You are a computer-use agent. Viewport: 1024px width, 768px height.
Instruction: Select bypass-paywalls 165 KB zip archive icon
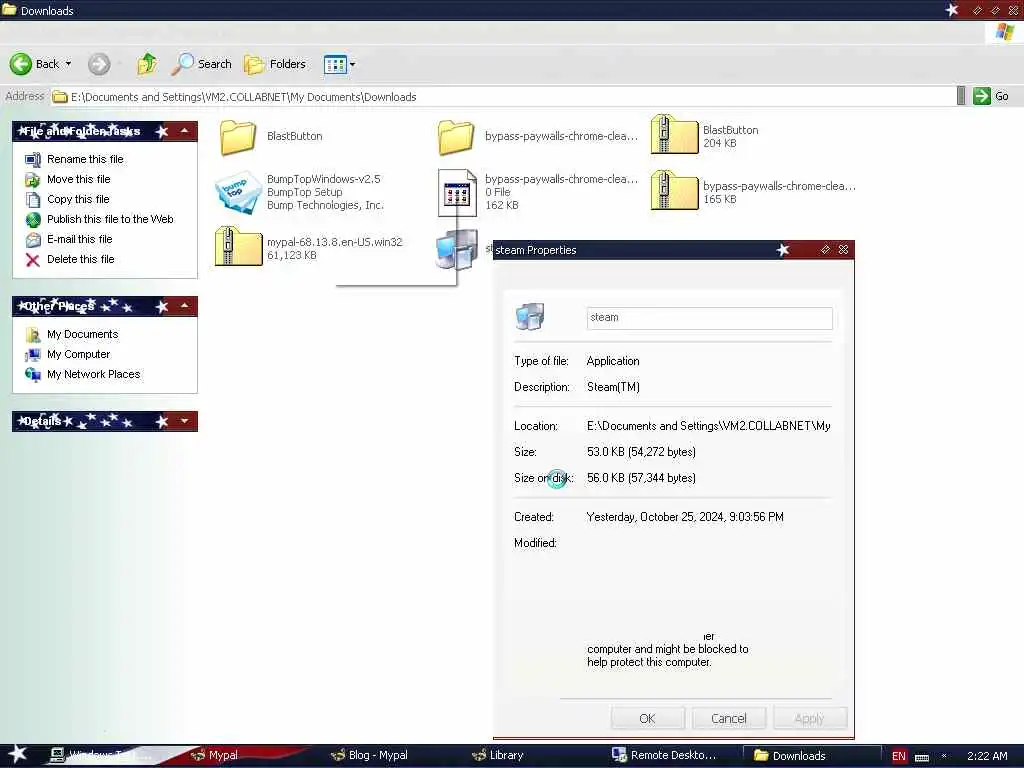(675, 191)
